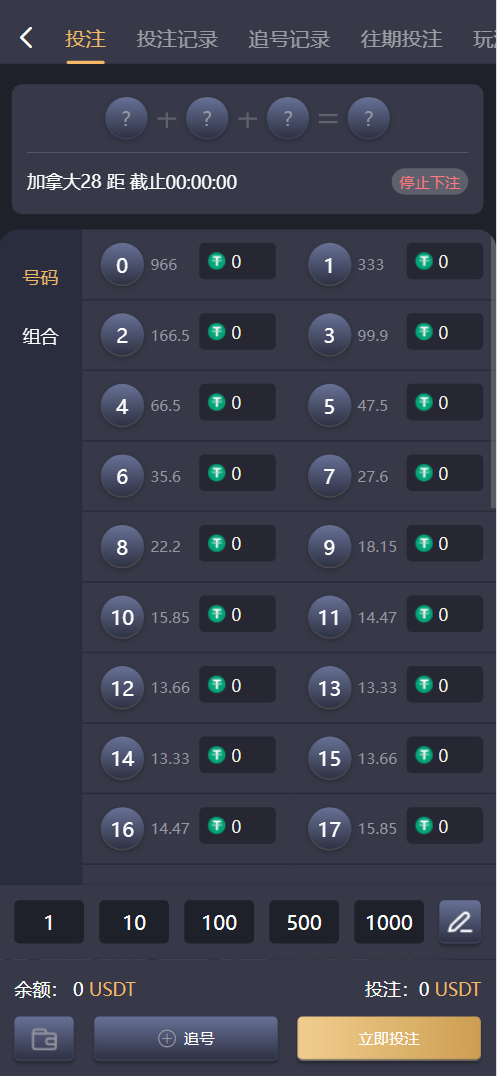
Task: Pick number ball 5
Action: [330, 406]
